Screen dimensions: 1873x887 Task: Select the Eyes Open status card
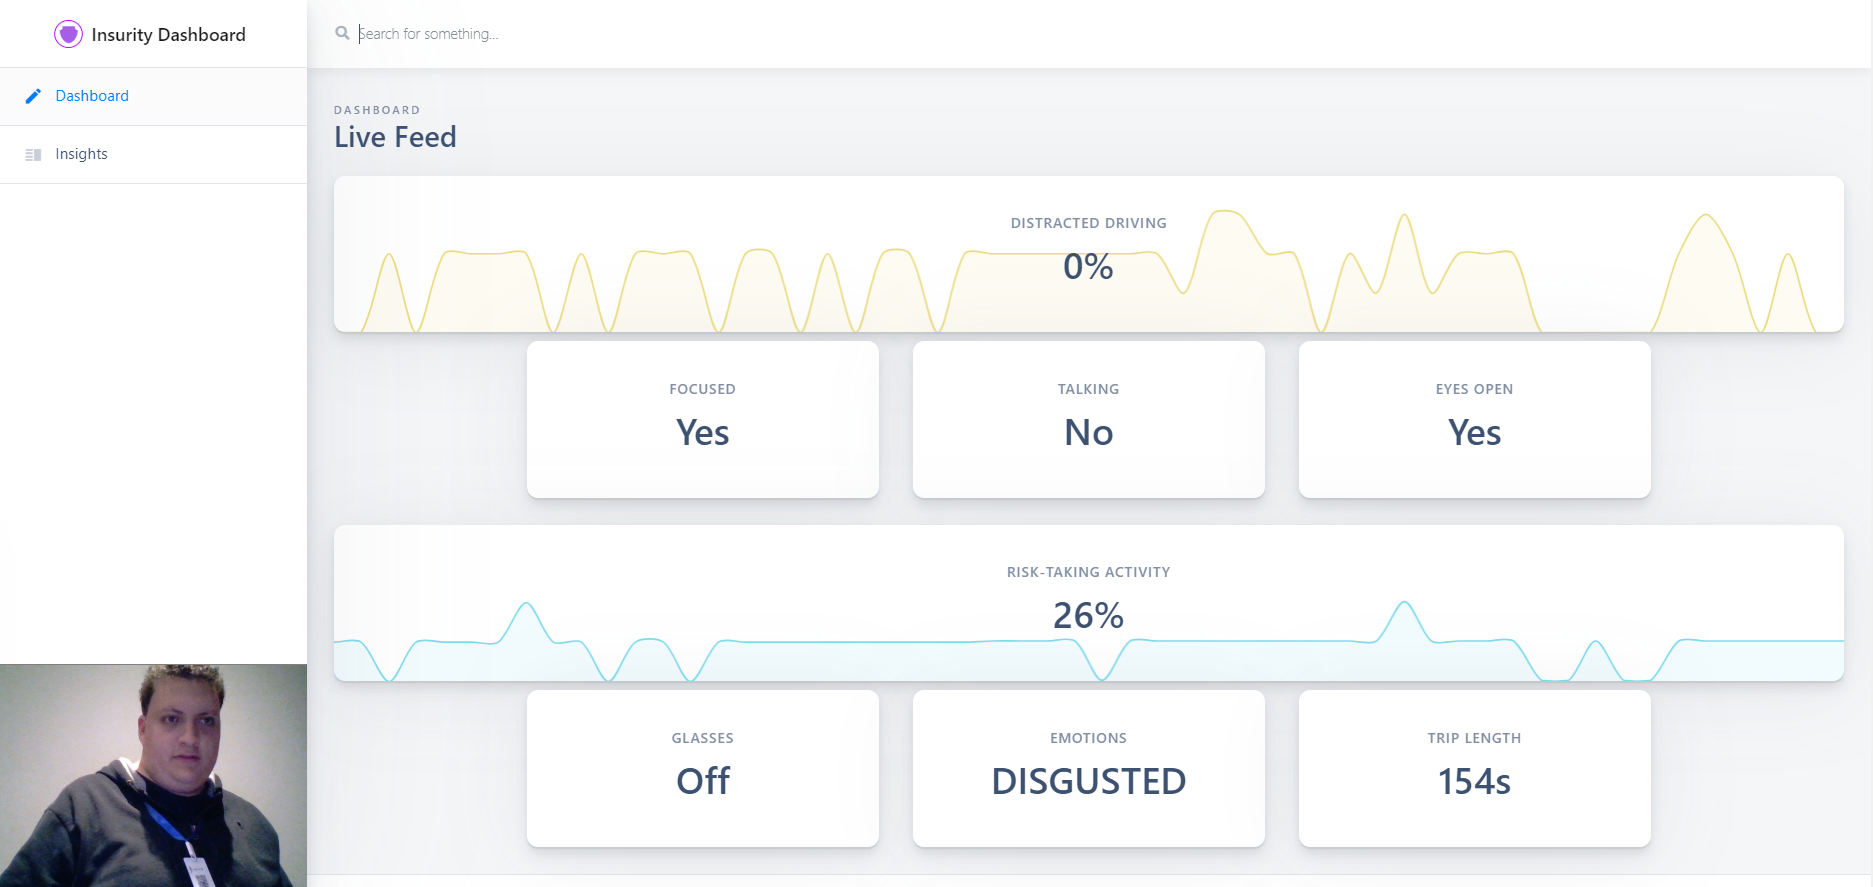coord(1474,419)
